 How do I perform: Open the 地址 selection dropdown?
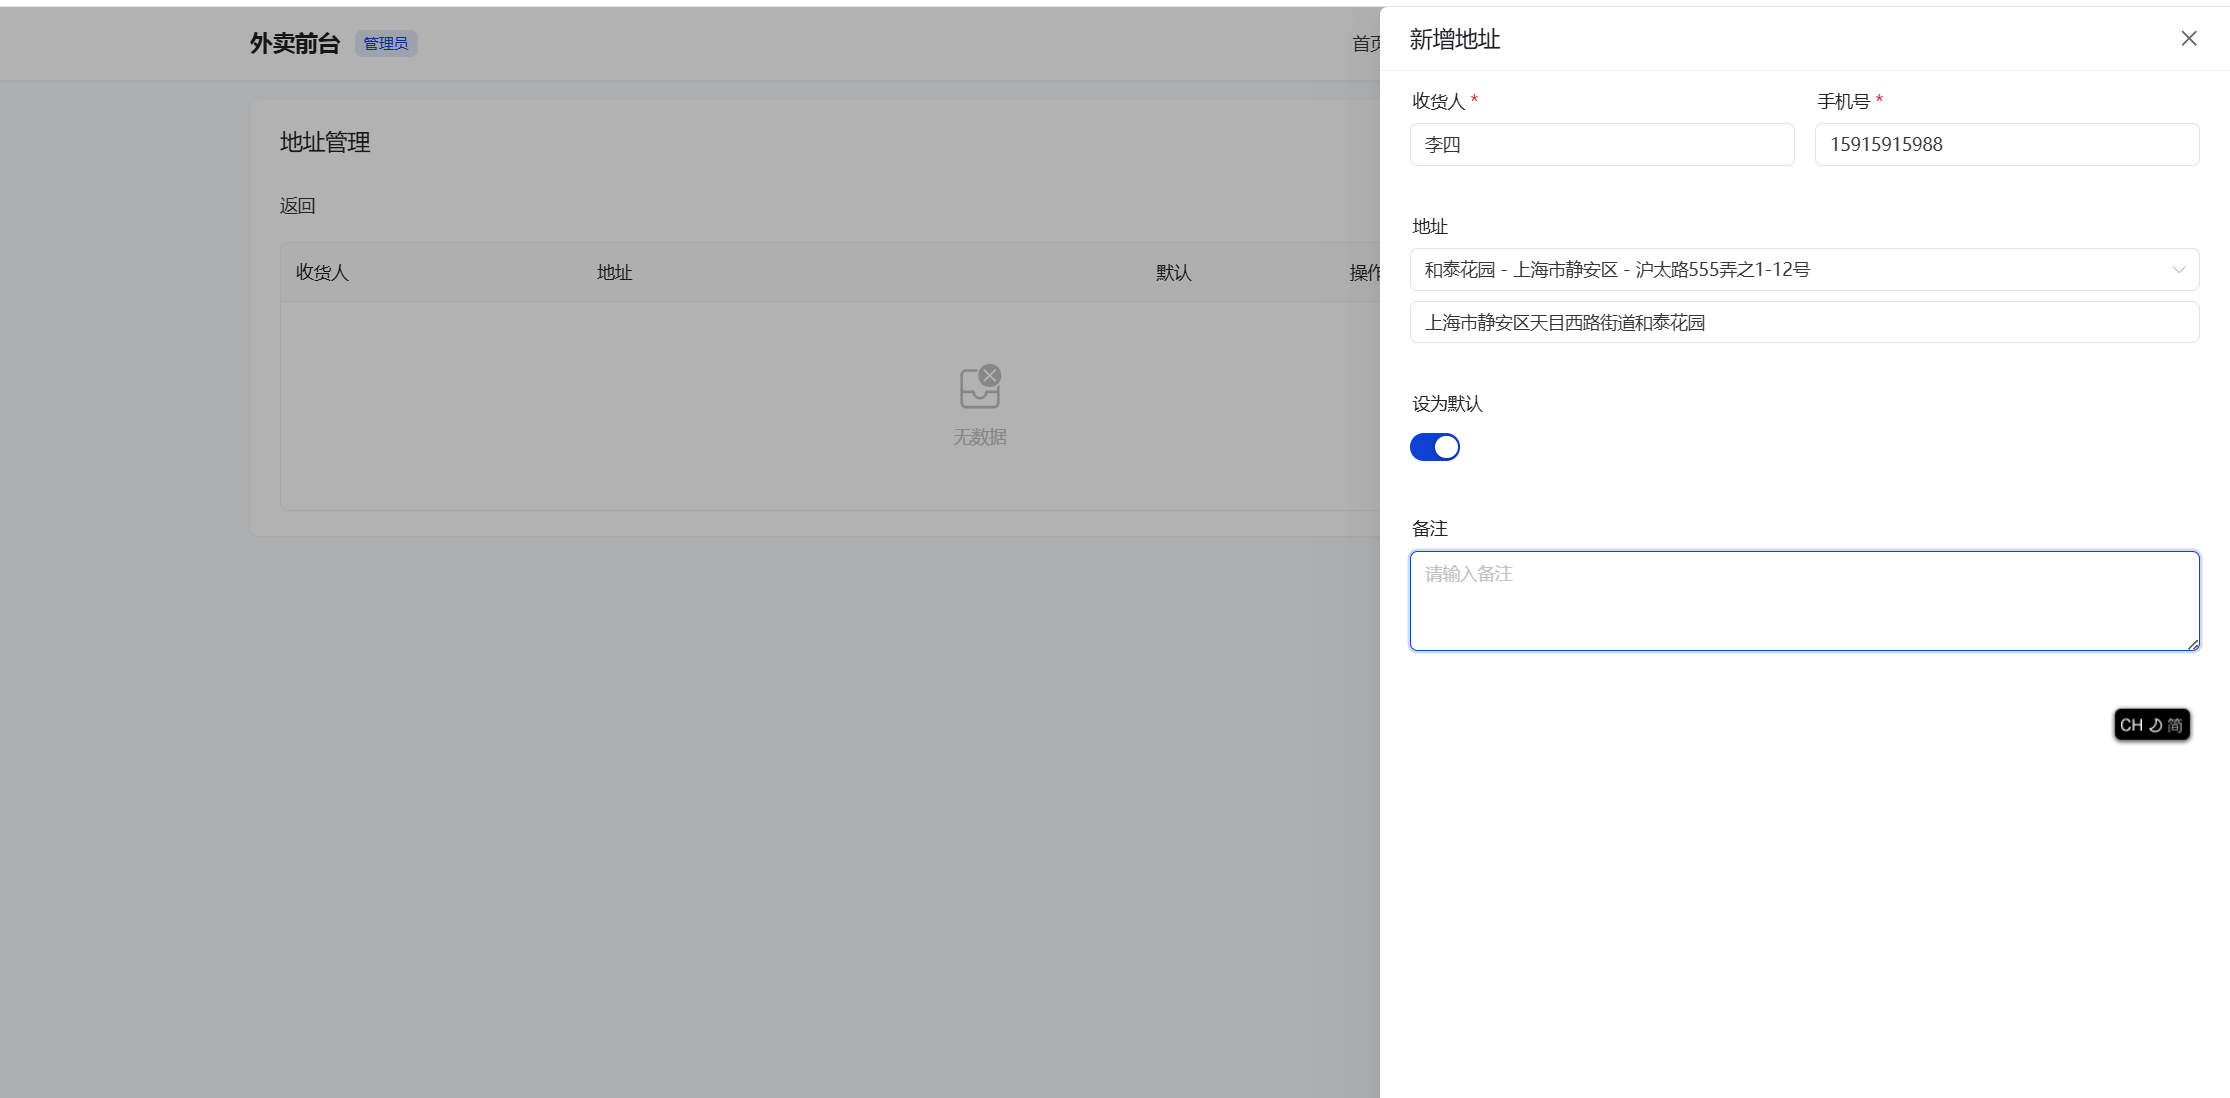click(1790, 270)
